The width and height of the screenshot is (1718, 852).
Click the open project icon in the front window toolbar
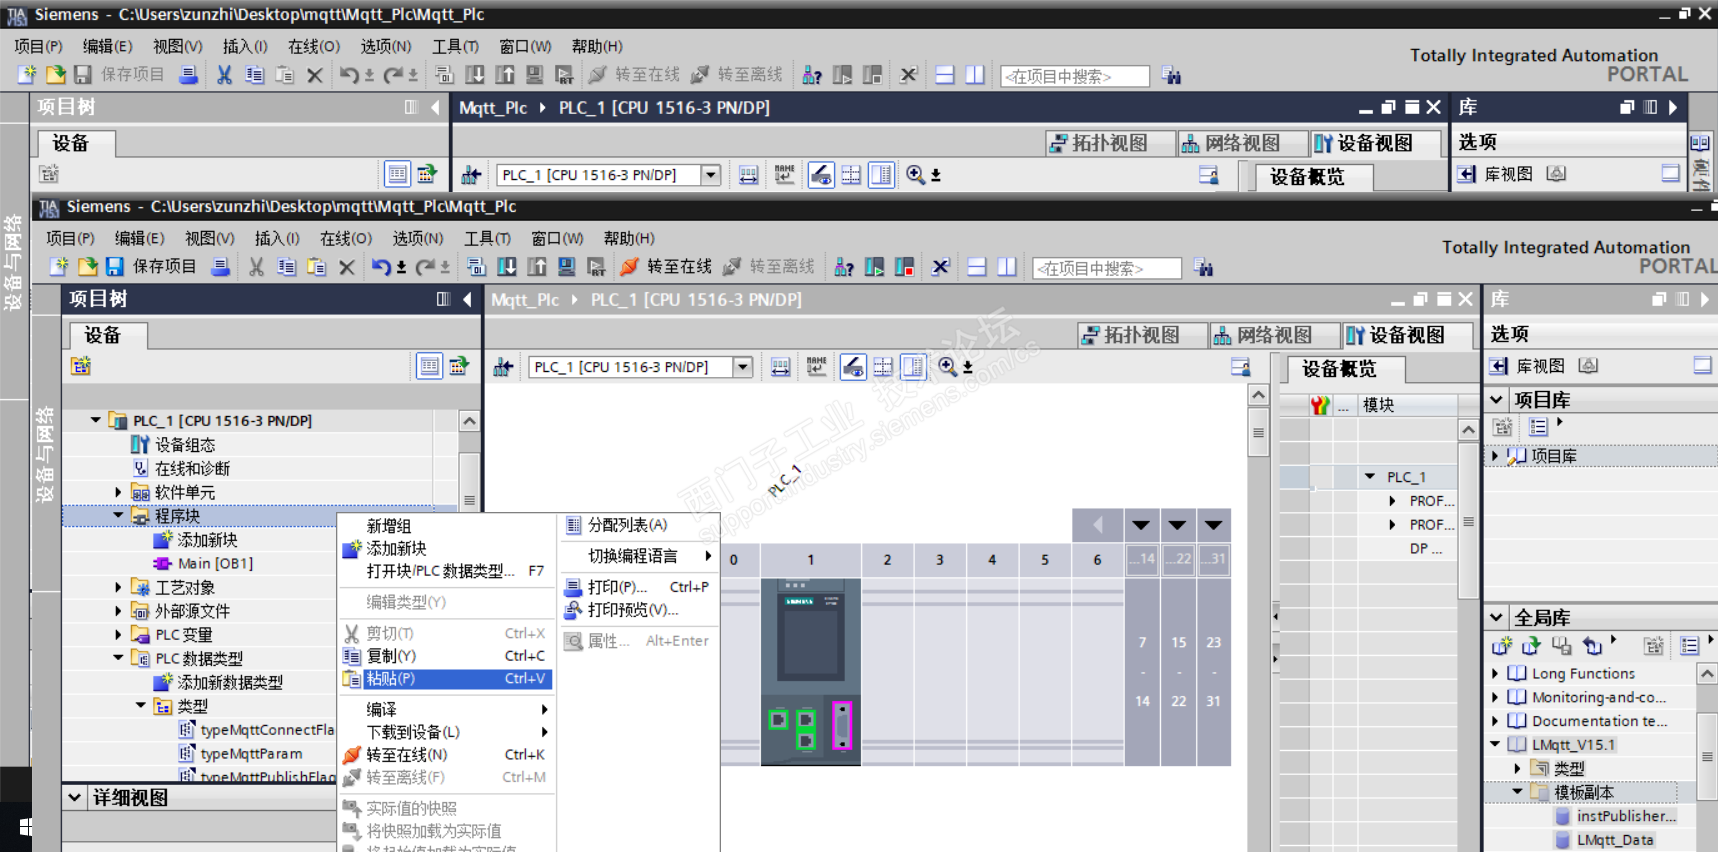(88, 267)
